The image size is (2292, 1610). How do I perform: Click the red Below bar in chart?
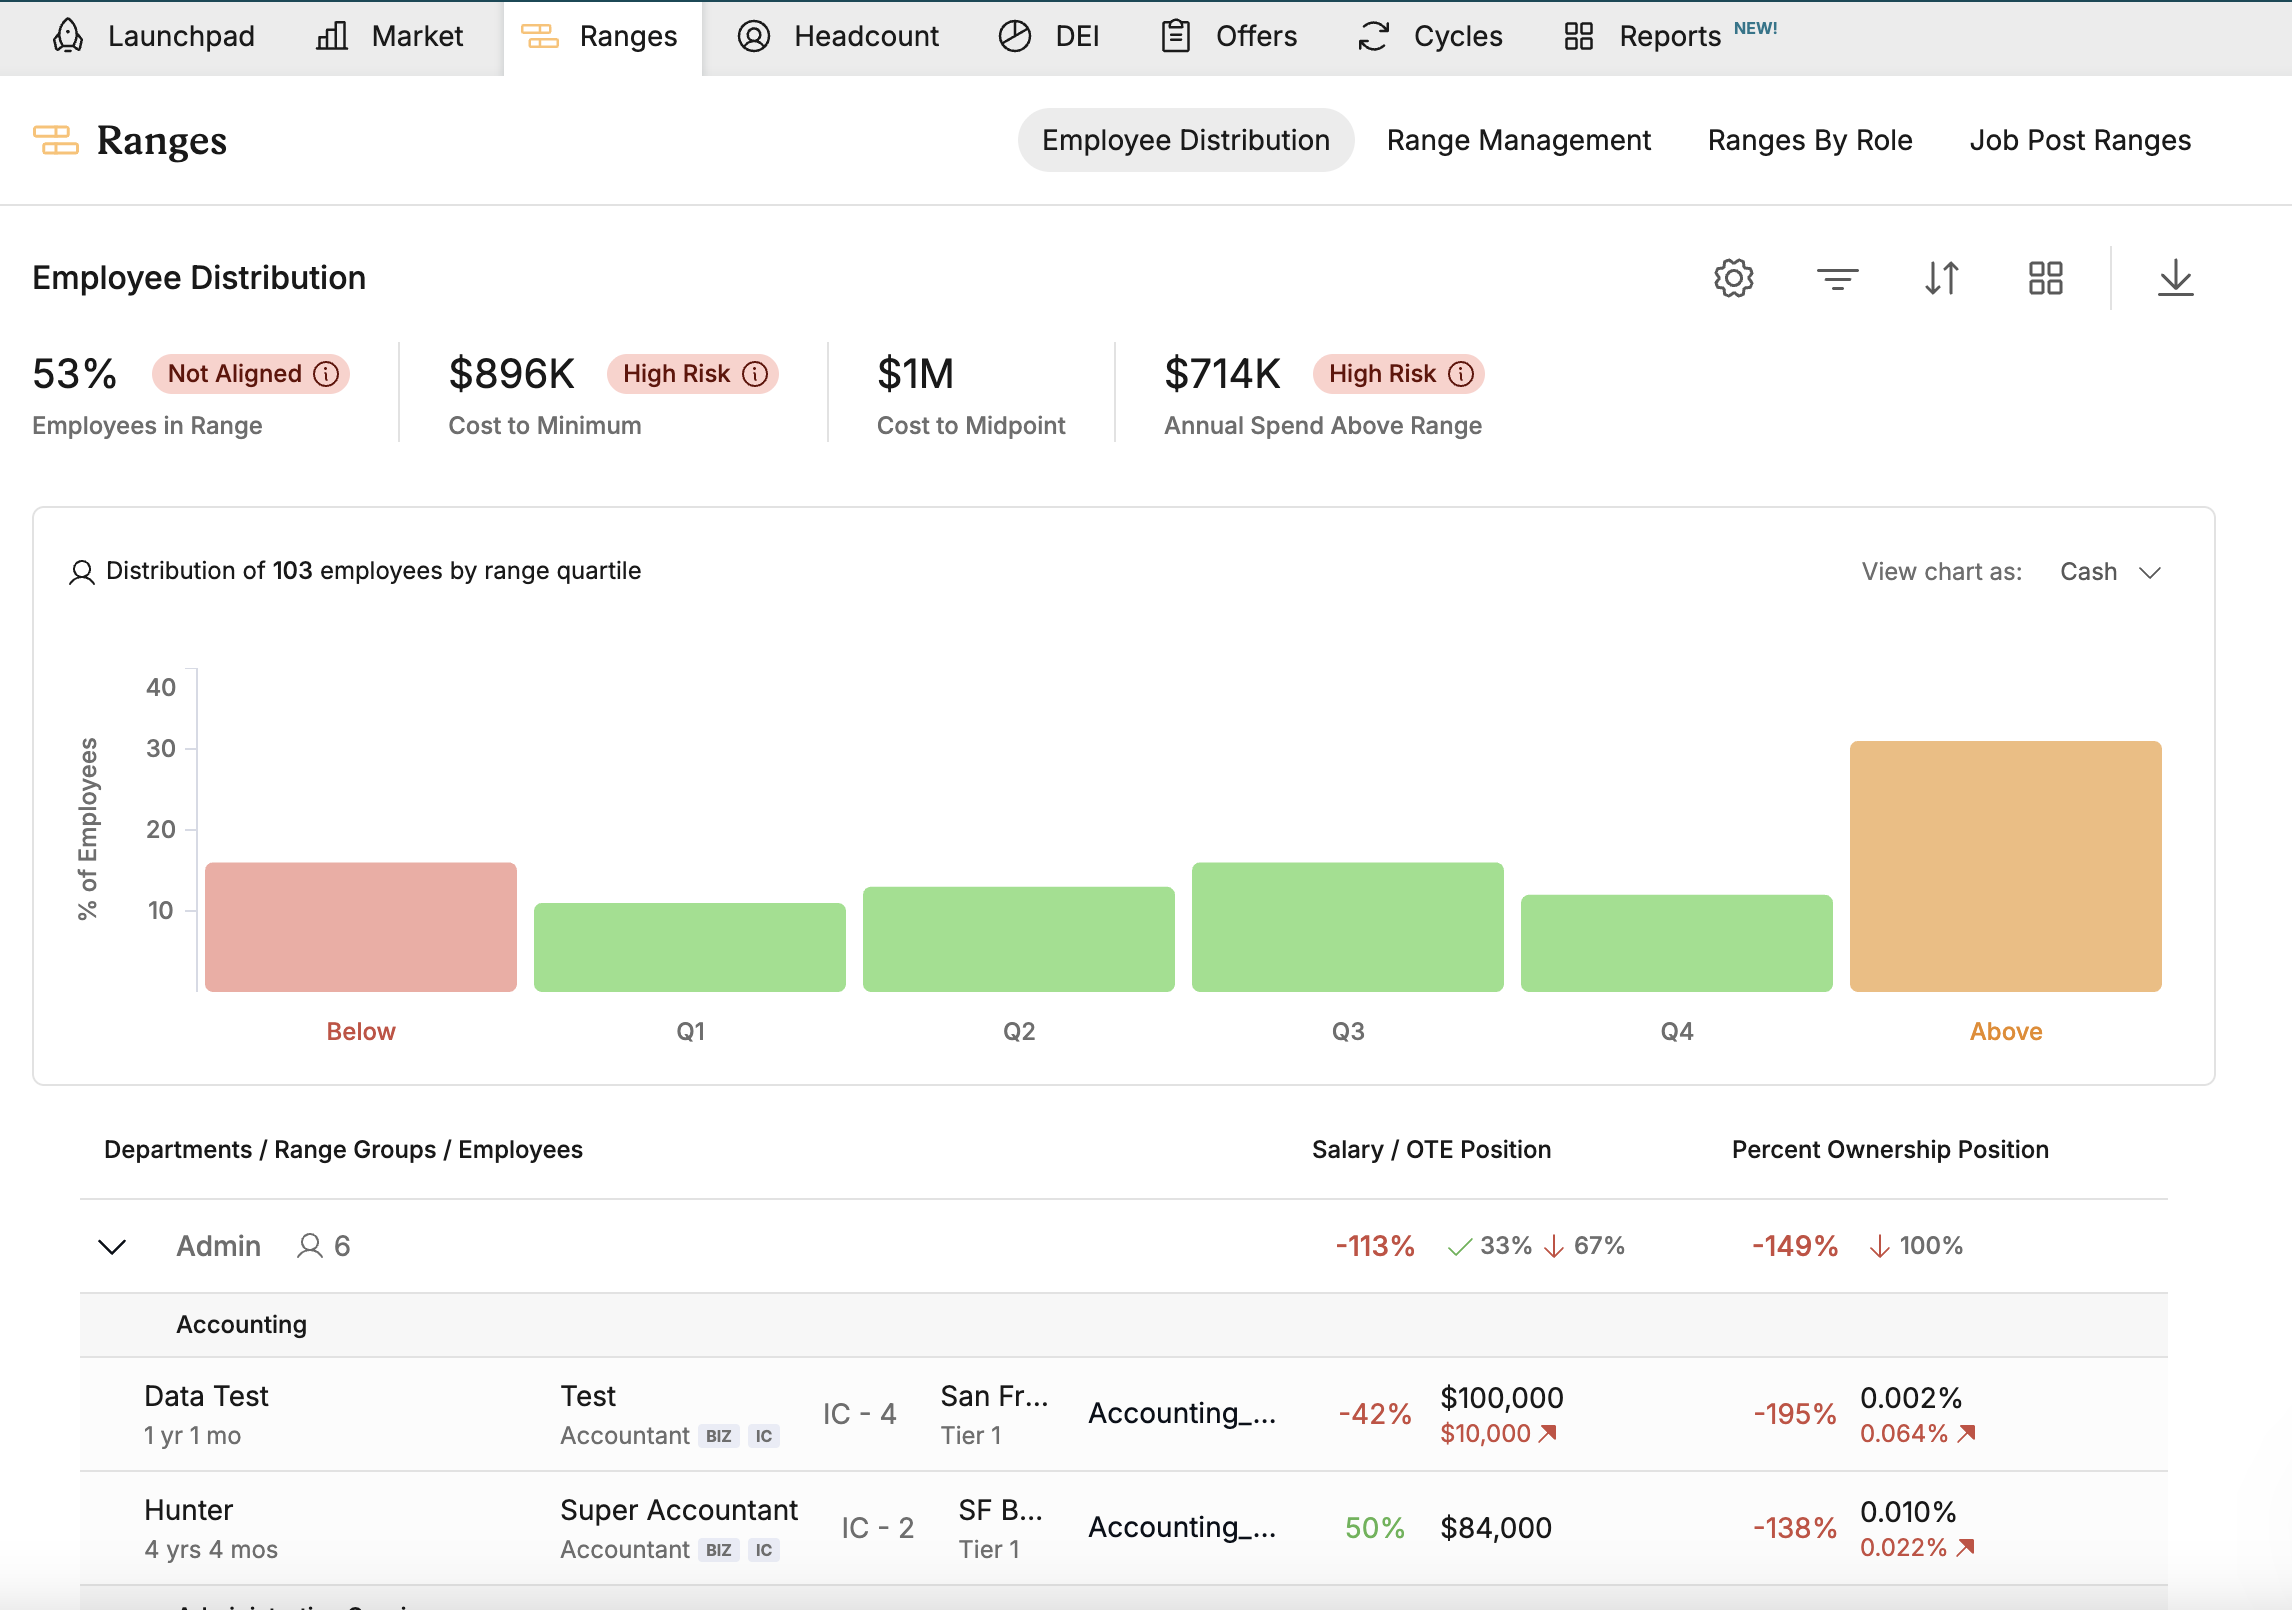click(x=360, y=927)
